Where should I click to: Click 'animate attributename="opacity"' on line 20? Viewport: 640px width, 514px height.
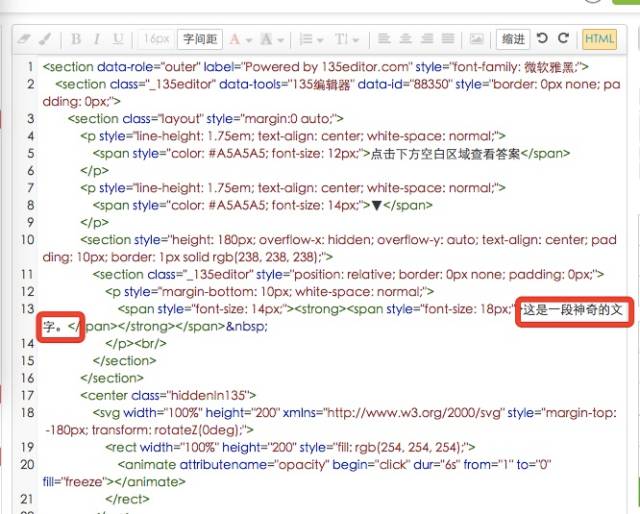(x=223, y=465)
